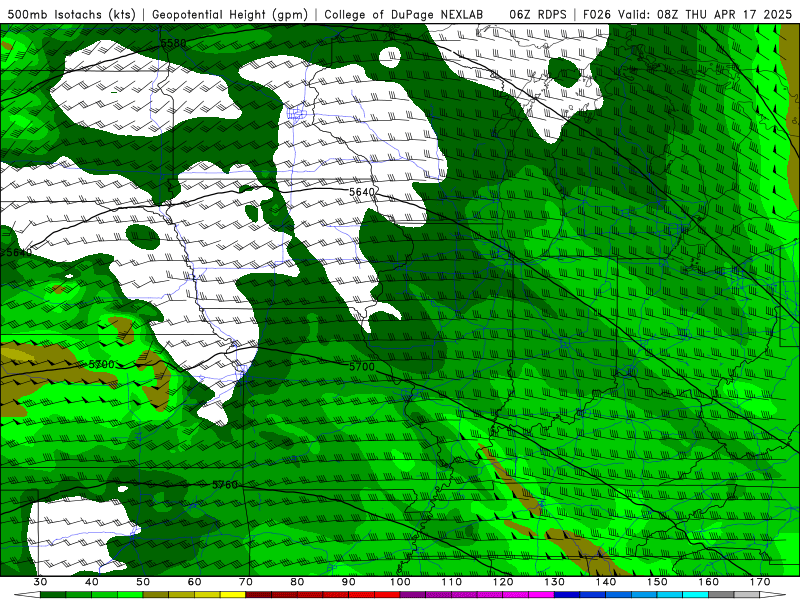Click the 'Valid: 08Z THU APR 17 2025' text
Viewport: 800px width, 600px height.
tap(705, 15)
